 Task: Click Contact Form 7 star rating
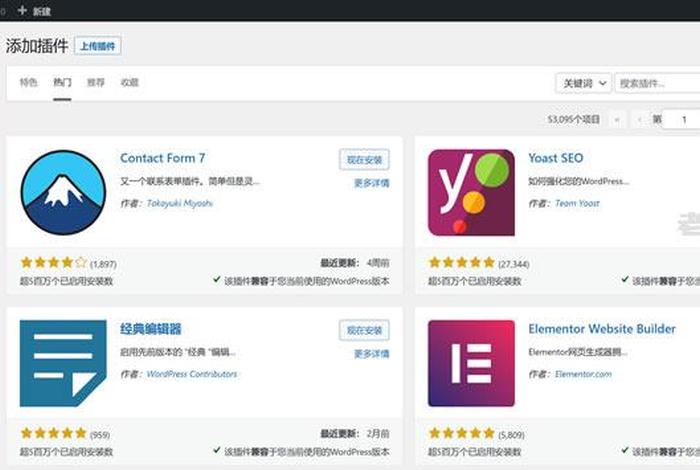(x=54, y=262)
